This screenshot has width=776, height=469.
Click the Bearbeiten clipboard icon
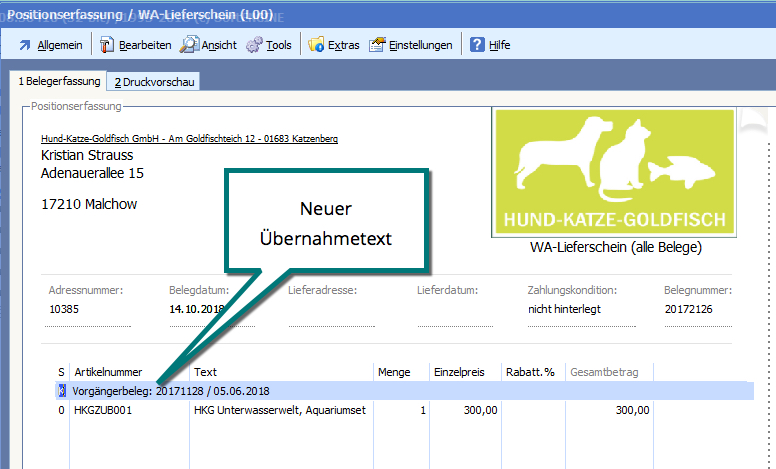(x=106, y=45)
